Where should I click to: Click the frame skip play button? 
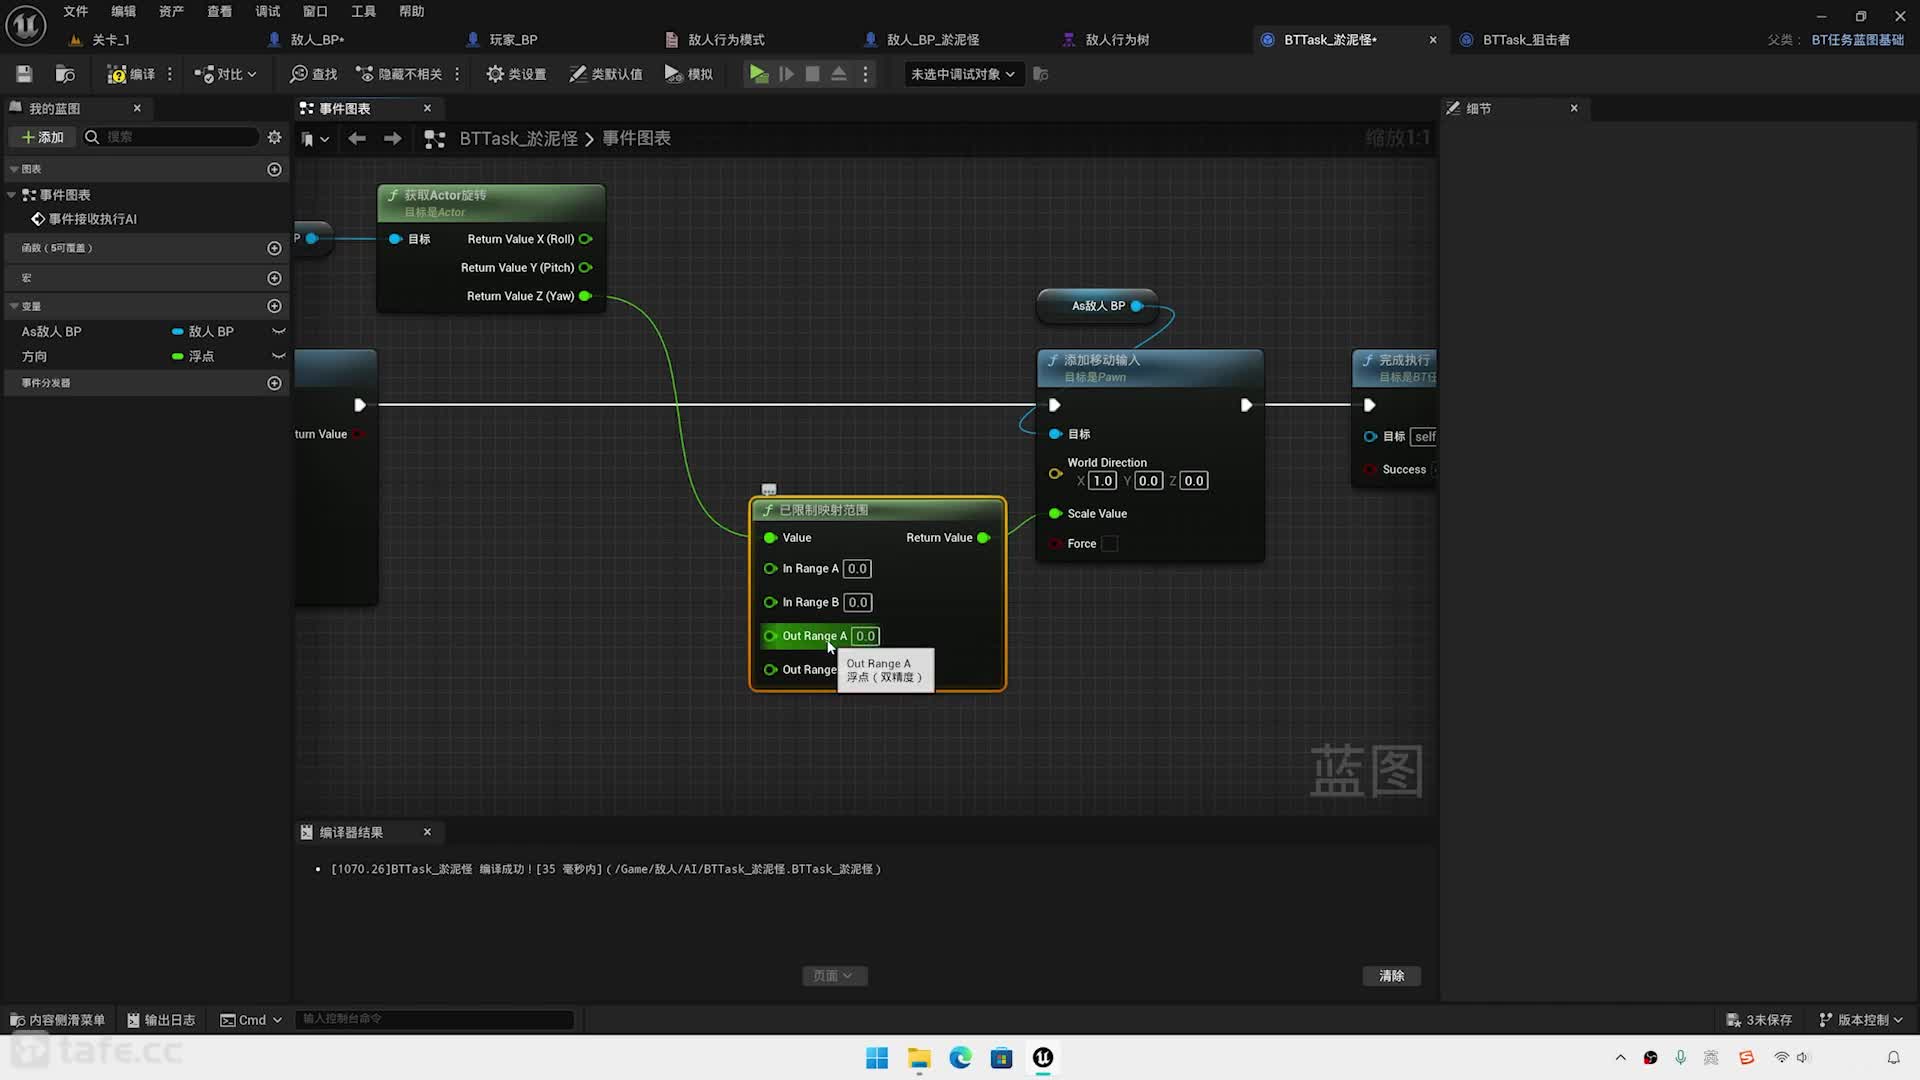point(786,74)
